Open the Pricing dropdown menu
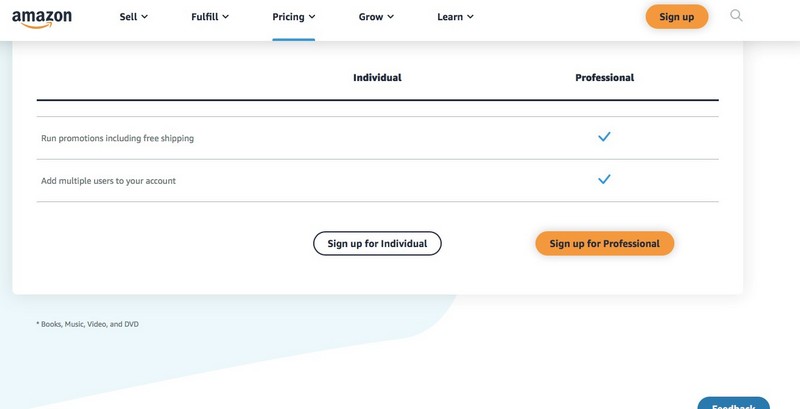Screen dimensions: 800x409 pyautogui.click(x=293, y=17)
